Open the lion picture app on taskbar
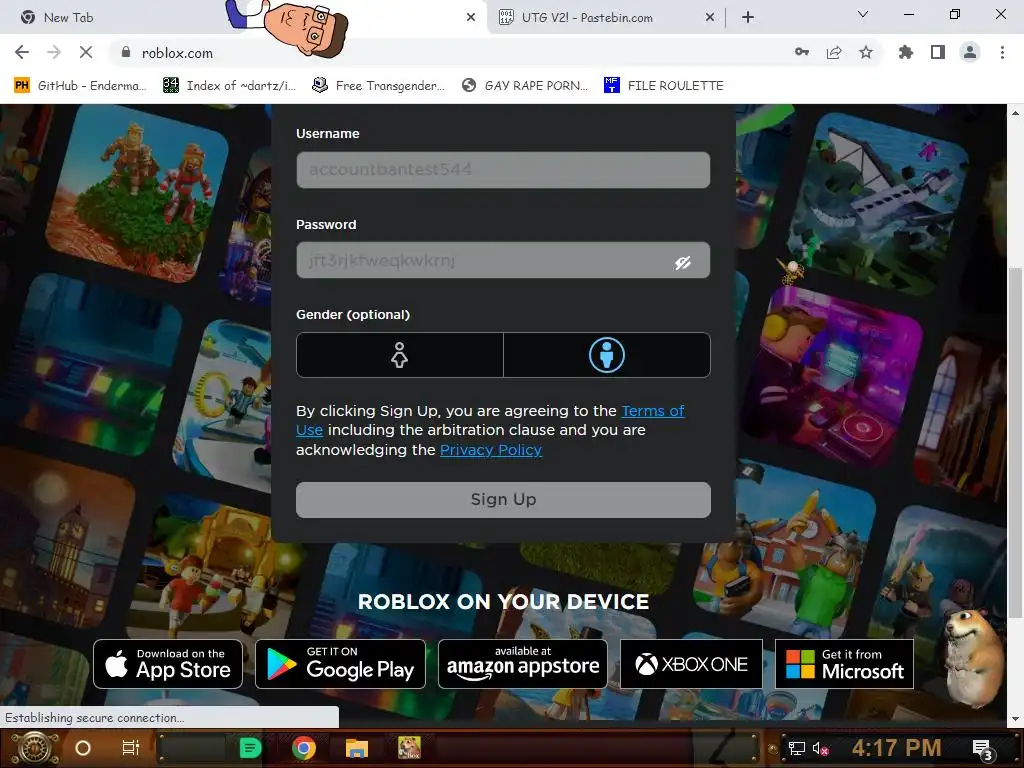Image resolution: width=1024 pixels, height=768 pixels. point(409,748)
